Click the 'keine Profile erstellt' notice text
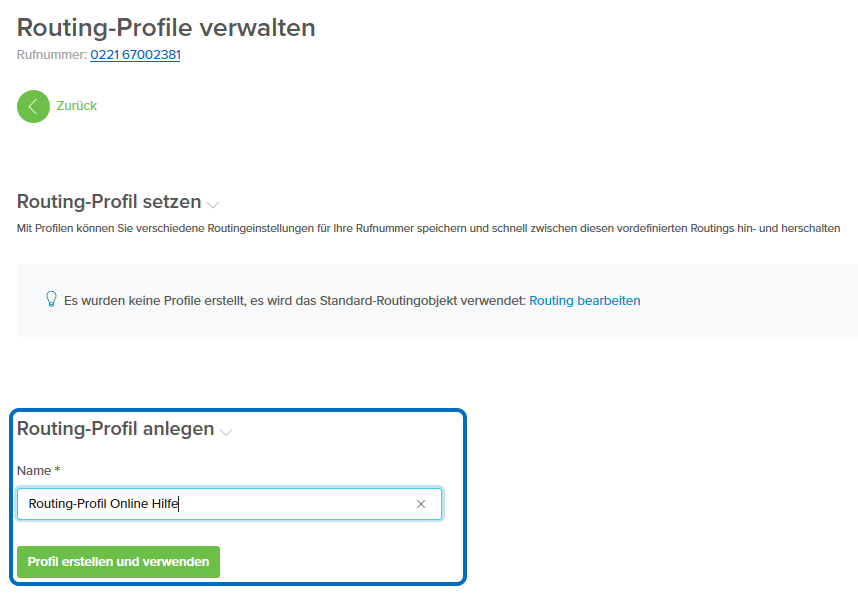 click(294, 300)
